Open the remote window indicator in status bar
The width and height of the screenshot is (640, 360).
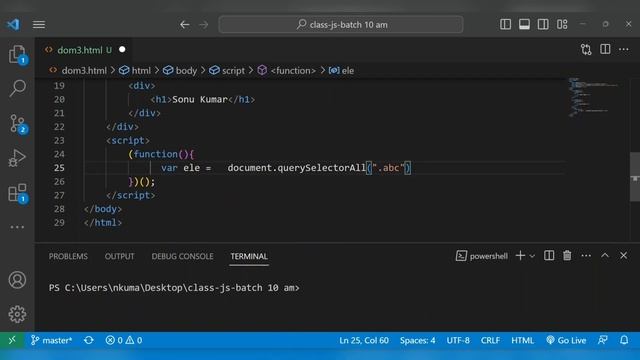[x=12, y=340]
